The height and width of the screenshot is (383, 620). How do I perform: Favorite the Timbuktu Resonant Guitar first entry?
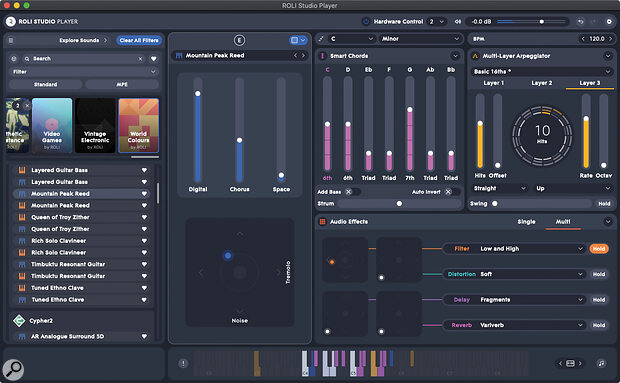pos(144,264)
